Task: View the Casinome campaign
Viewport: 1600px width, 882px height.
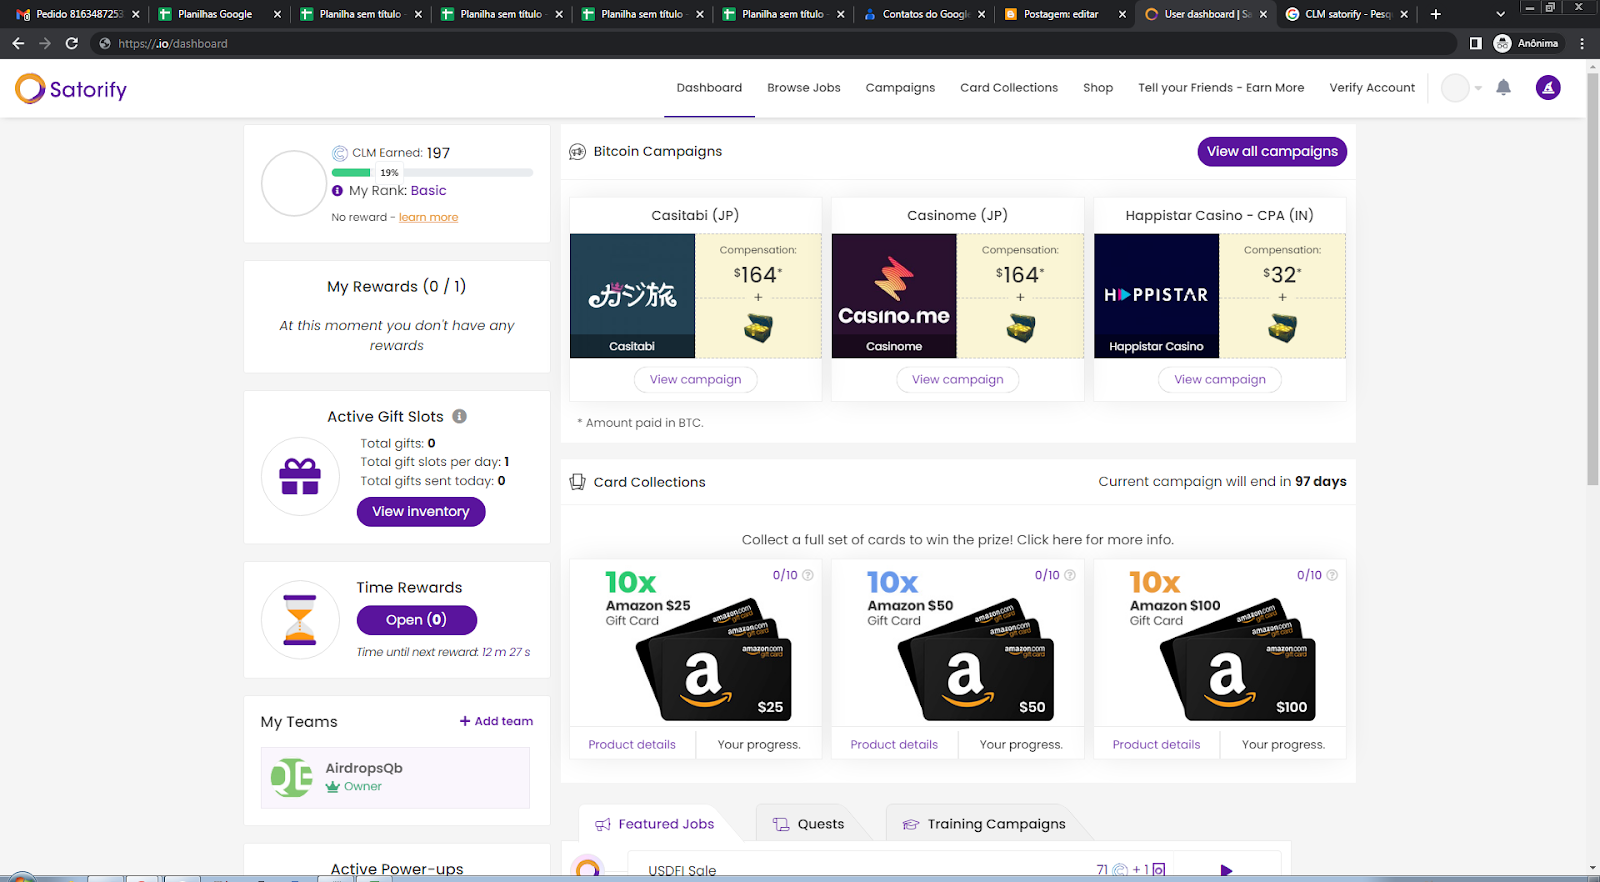Action: tap(957, 380)
